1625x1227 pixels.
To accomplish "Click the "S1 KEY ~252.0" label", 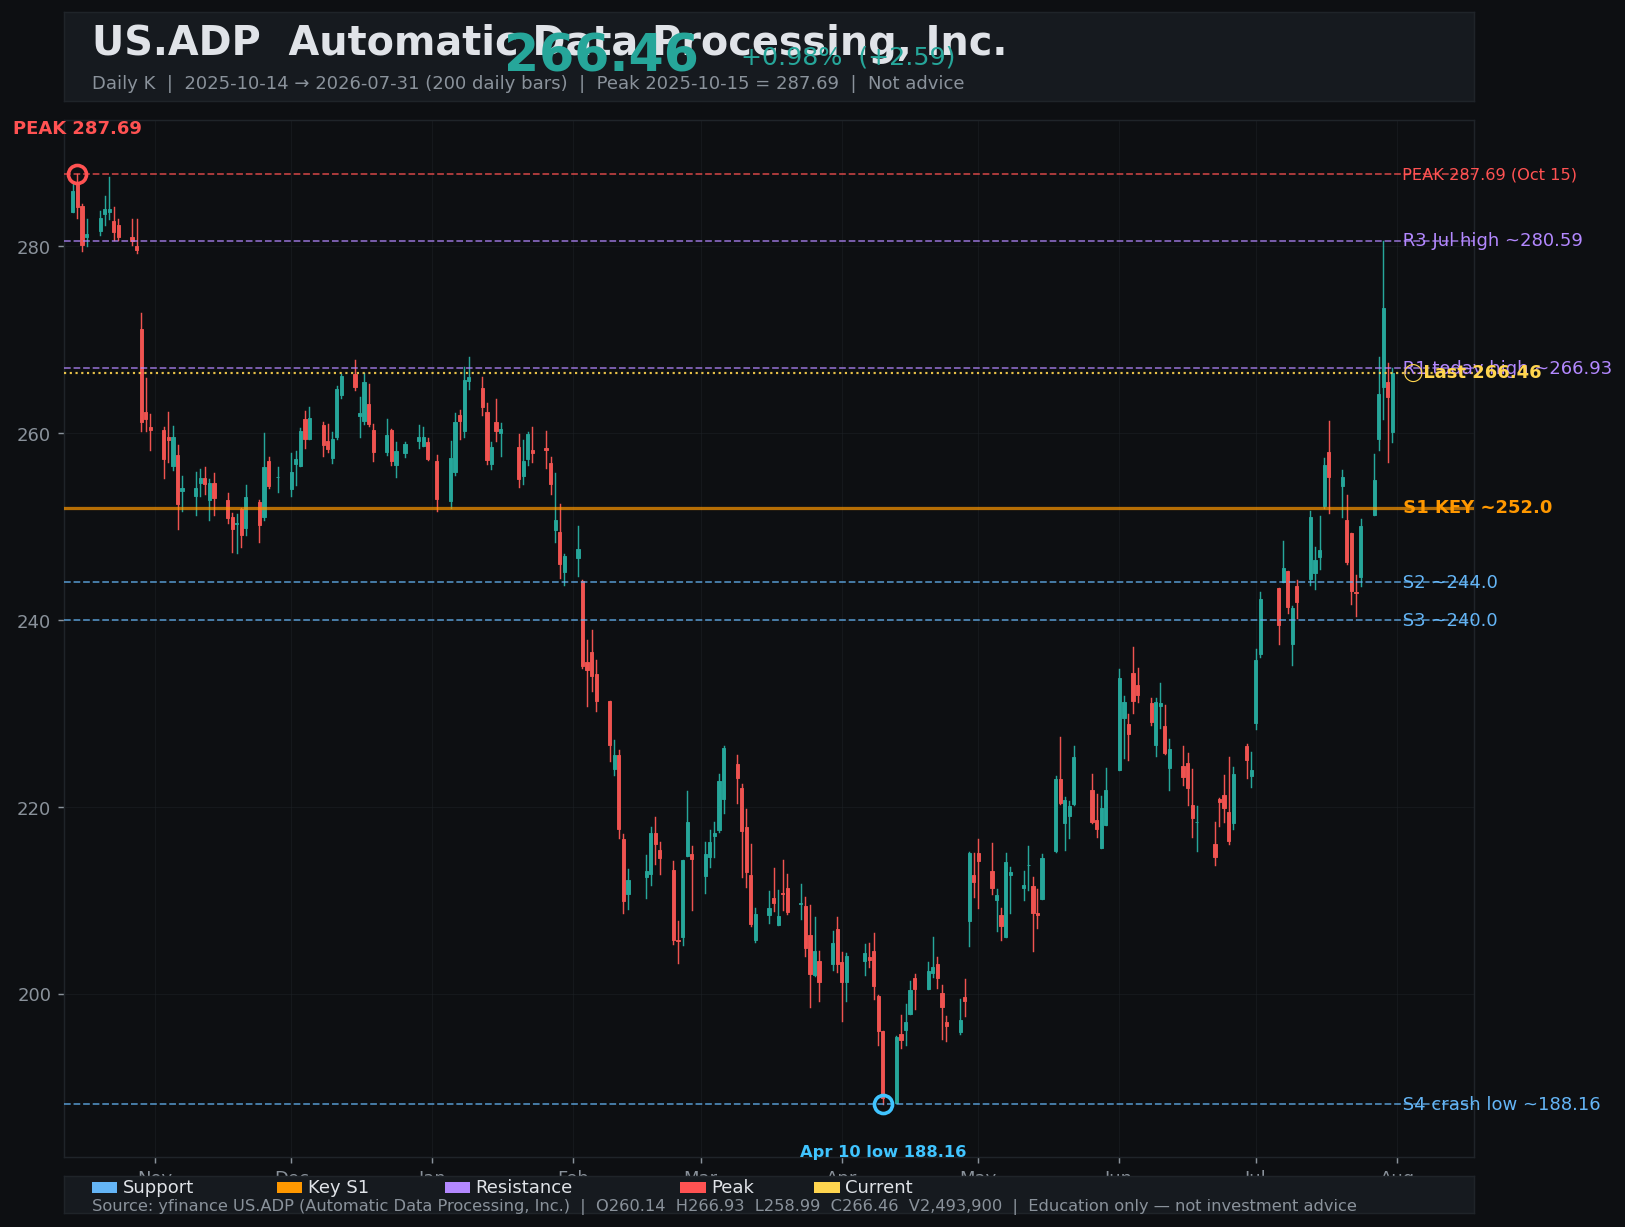I will tap(1478, 507).
